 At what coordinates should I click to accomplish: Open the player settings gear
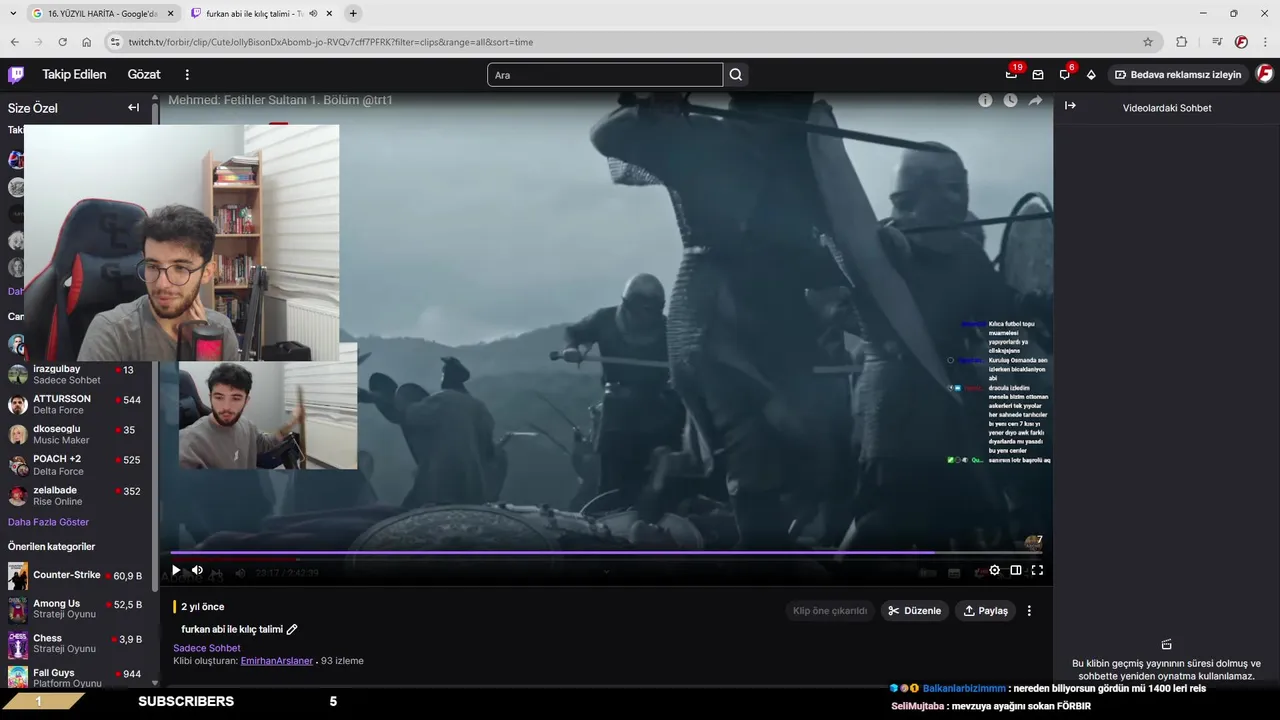pos(994,570)
